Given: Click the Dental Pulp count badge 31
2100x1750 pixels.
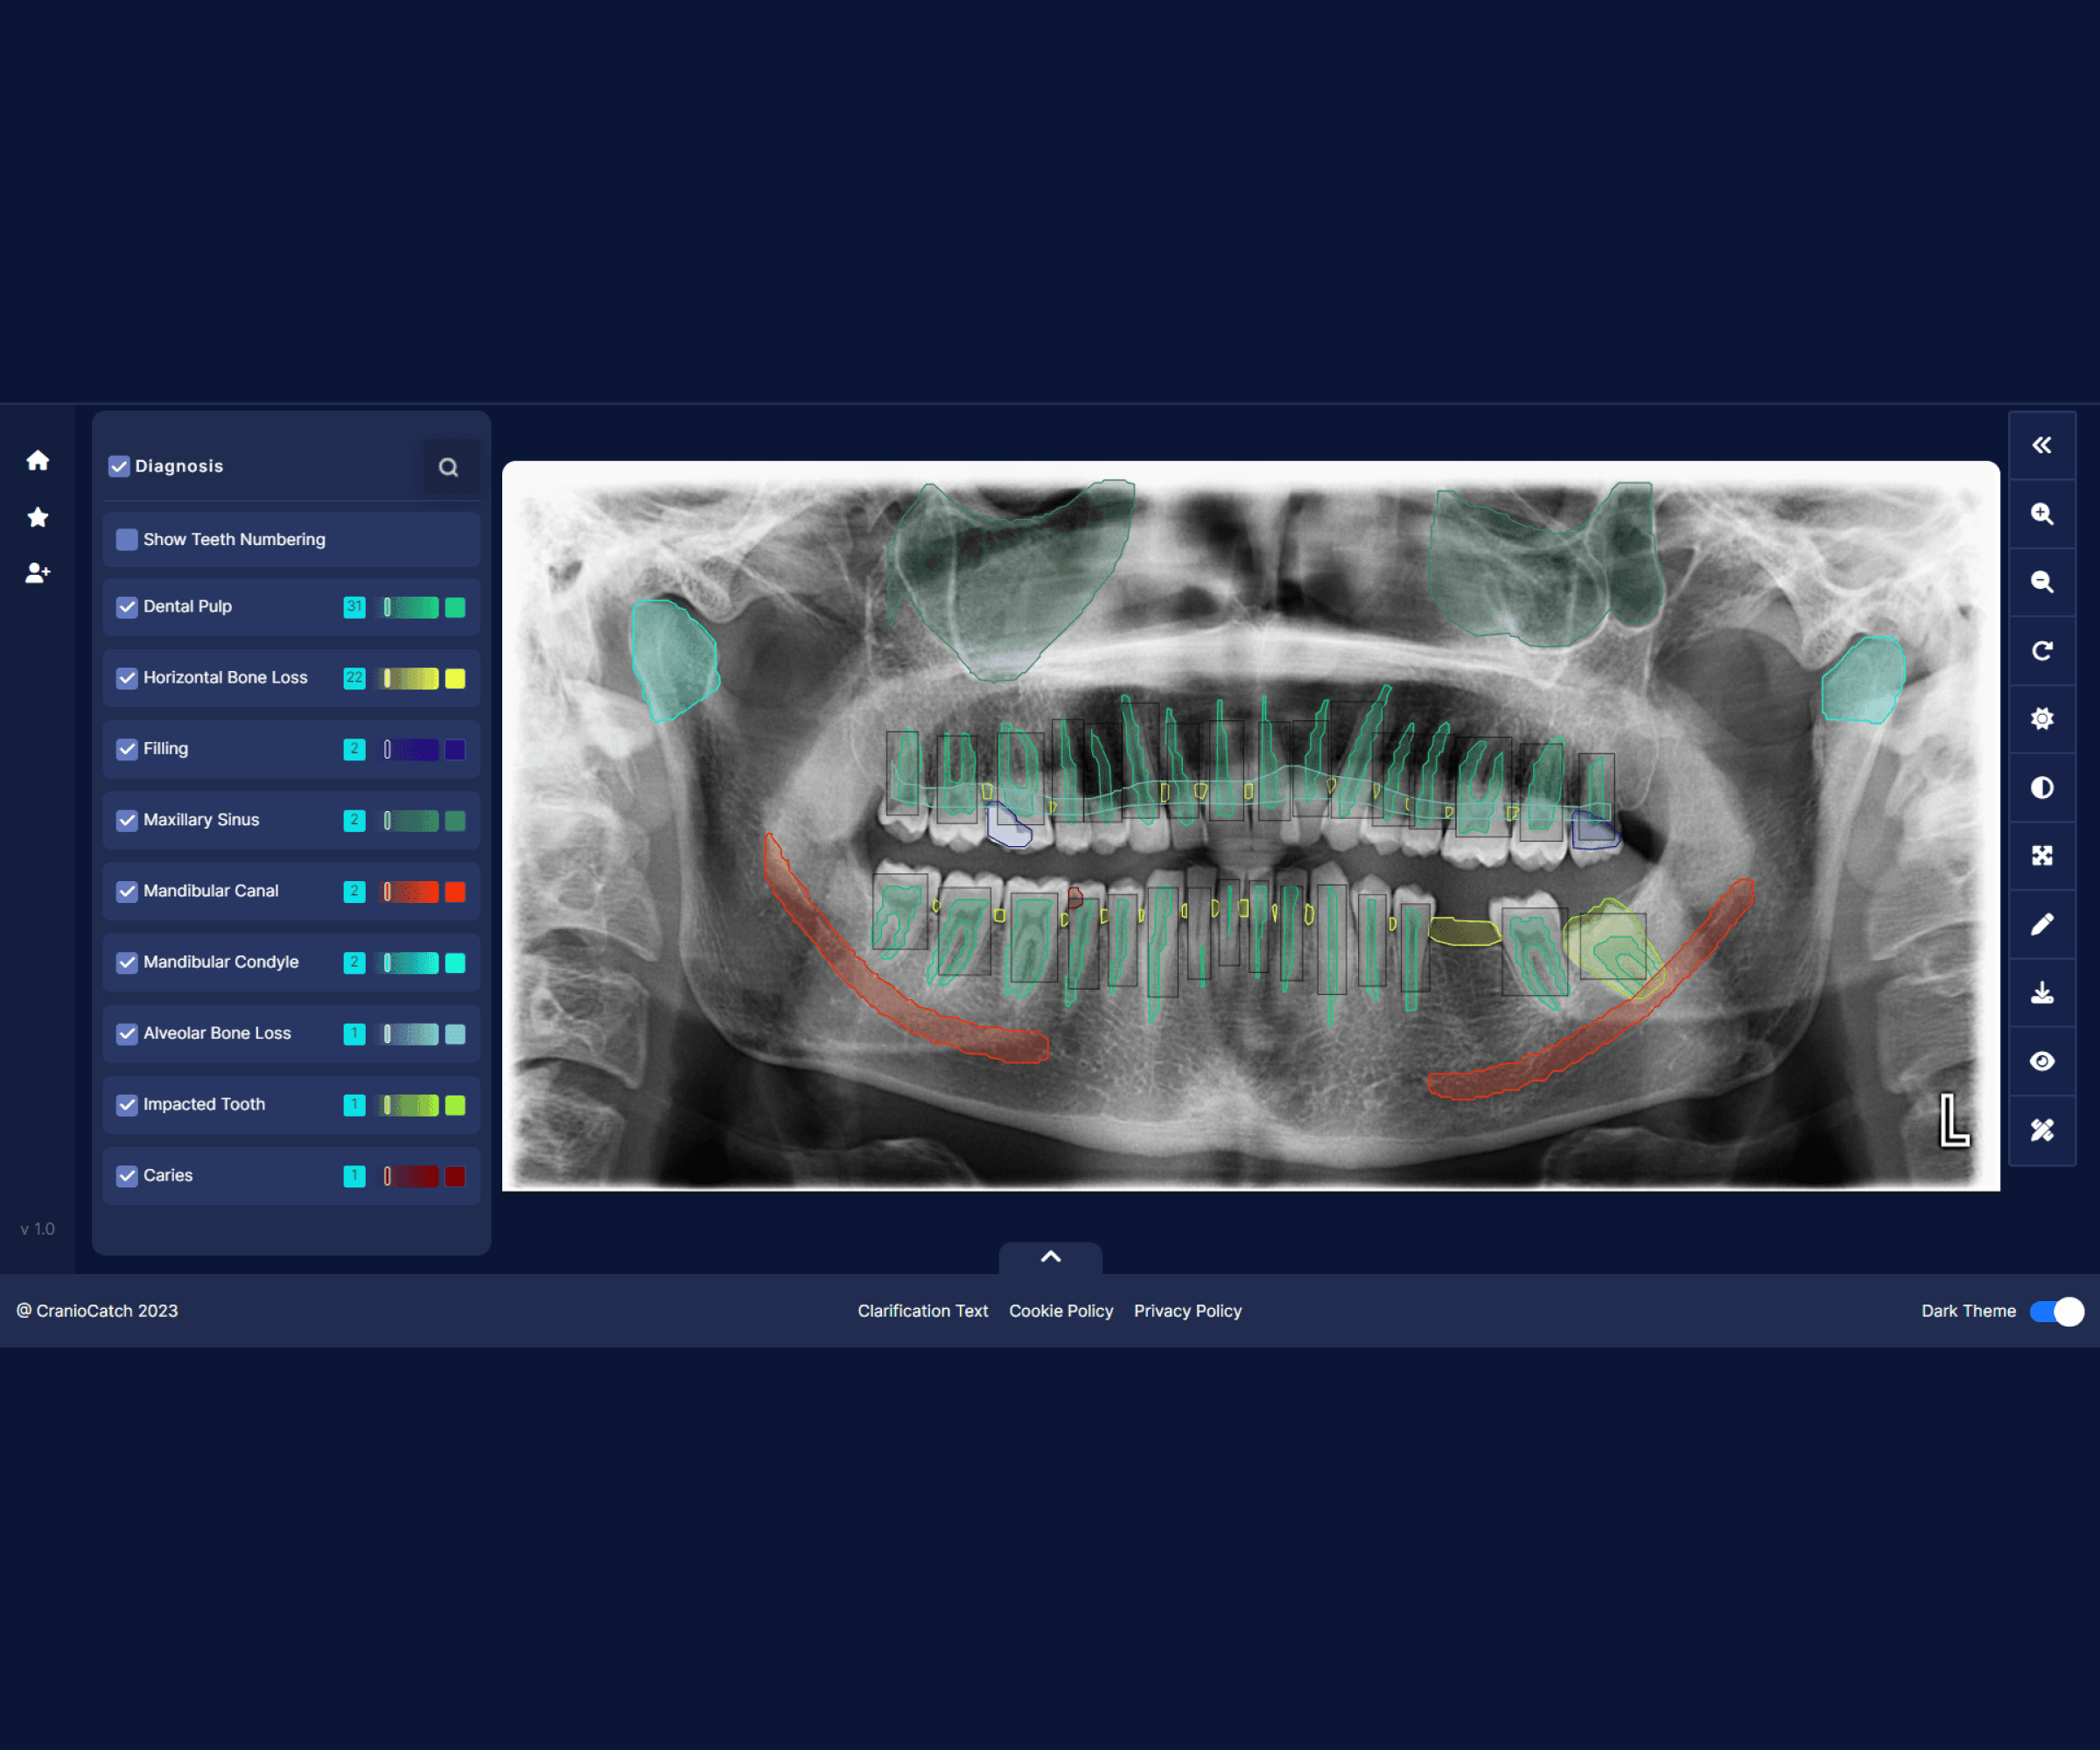Looking at the screenshot, I should 354,607.
